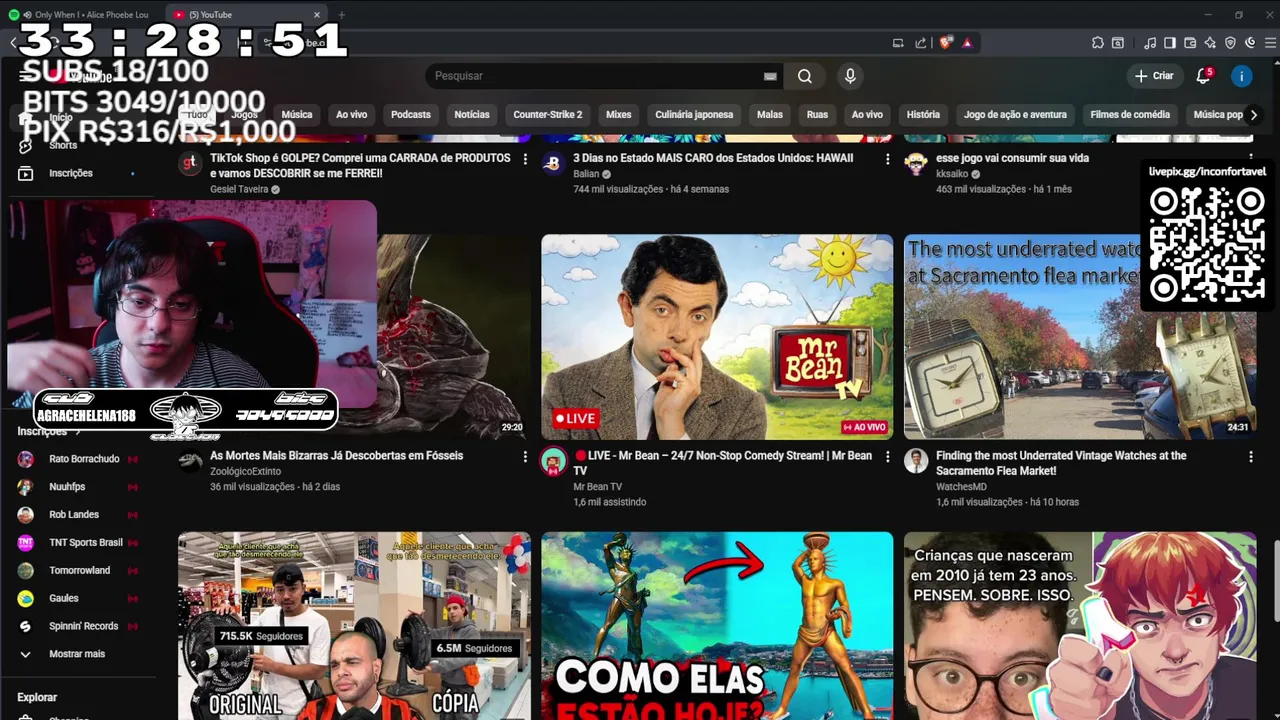1280x720 pixels.
Task: Select the Filmes de comédia chip
Action: [x=1130, y=115]
